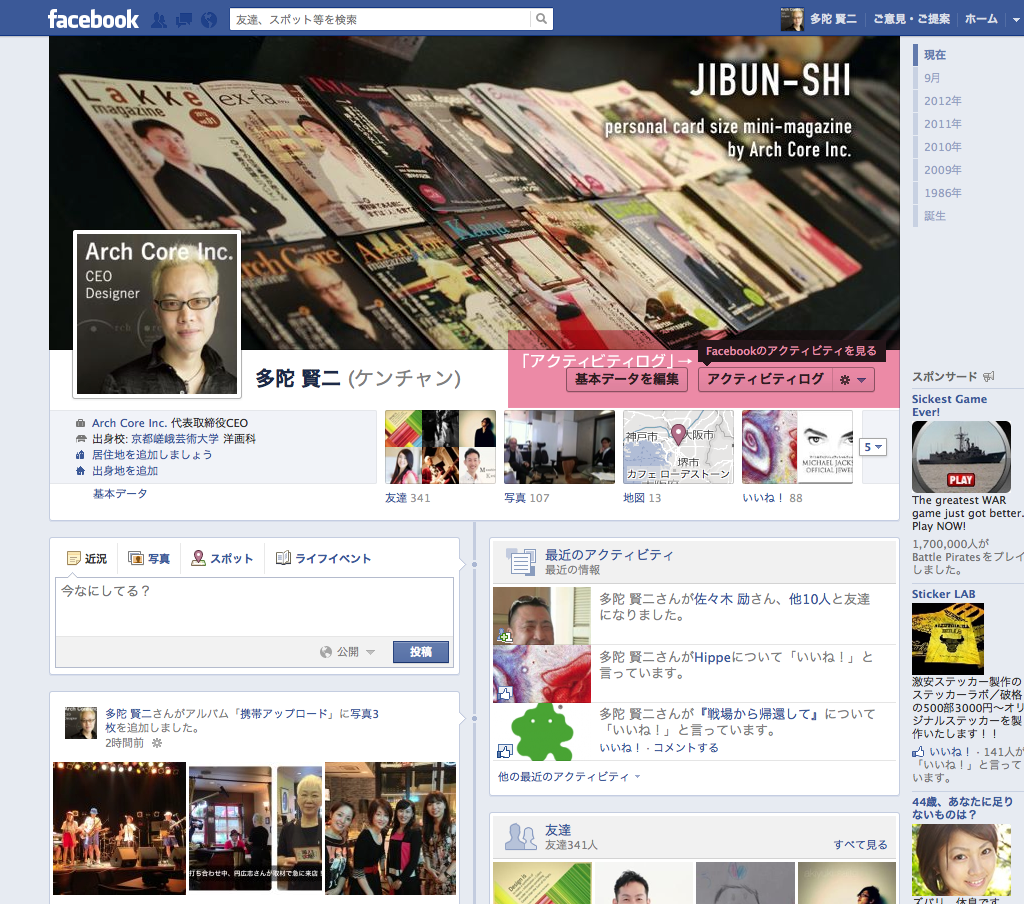The height and width of the screenshot is (904, 1024).
Task: Click コメントする under the activity item
Action: click(686, 747)
